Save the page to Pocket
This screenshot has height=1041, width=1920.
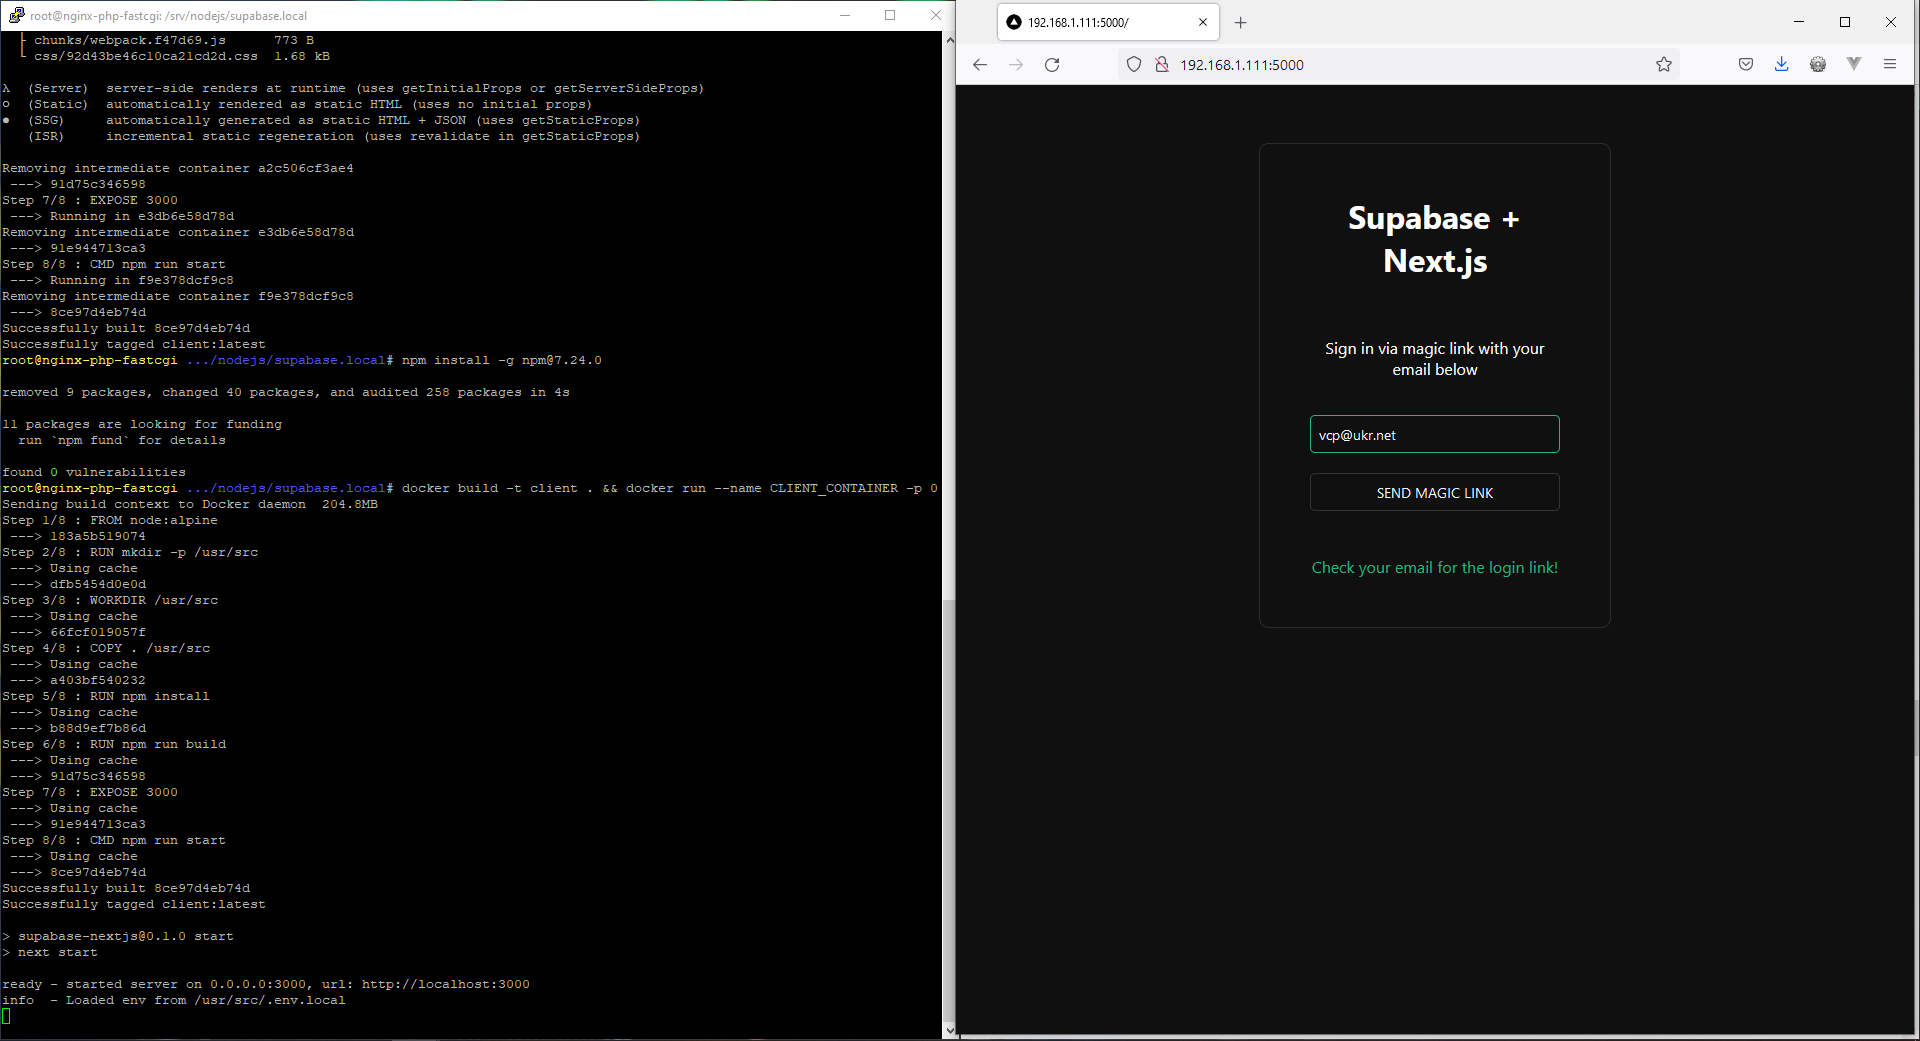click(x=1745, y=63)
